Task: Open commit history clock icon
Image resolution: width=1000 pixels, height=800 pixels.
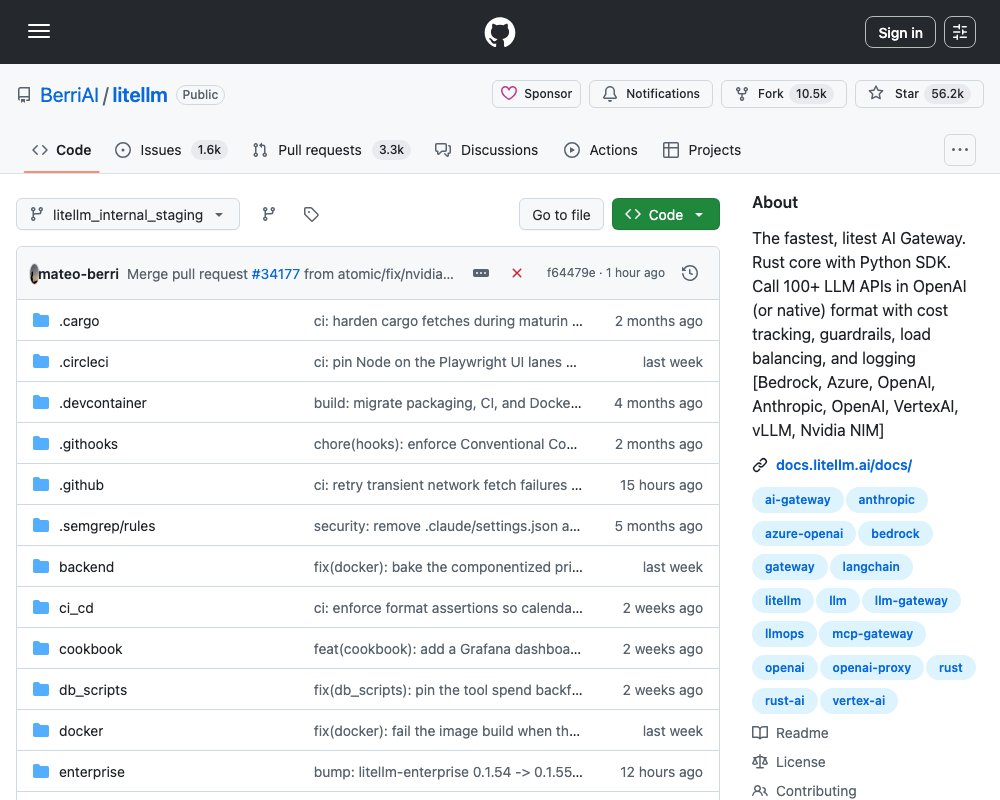Action: [689, 273]
